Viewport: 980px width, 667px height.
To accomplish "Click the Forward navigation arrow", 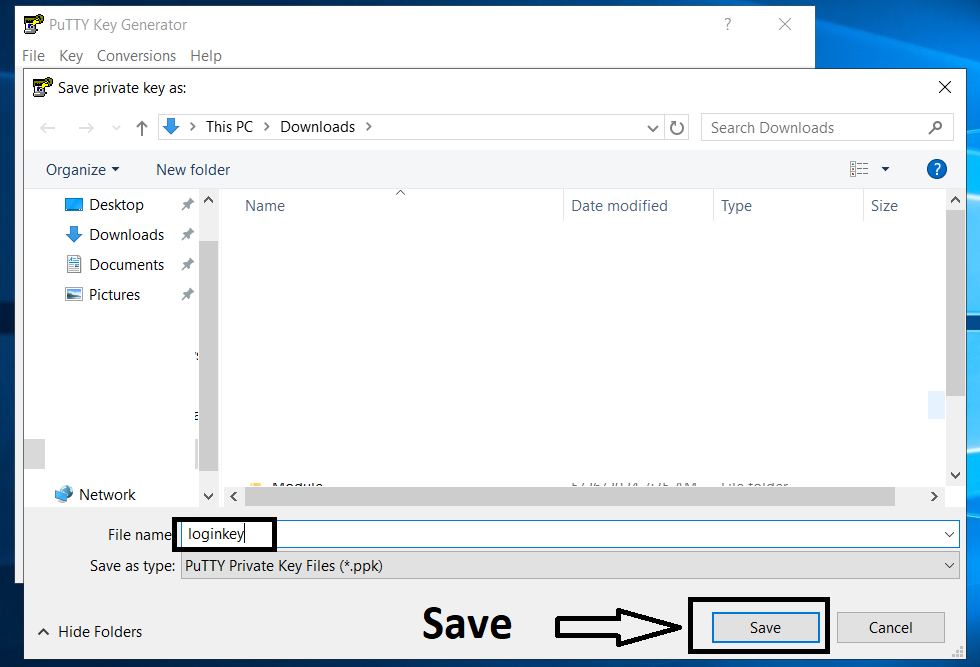I will [x=86, y=128].
